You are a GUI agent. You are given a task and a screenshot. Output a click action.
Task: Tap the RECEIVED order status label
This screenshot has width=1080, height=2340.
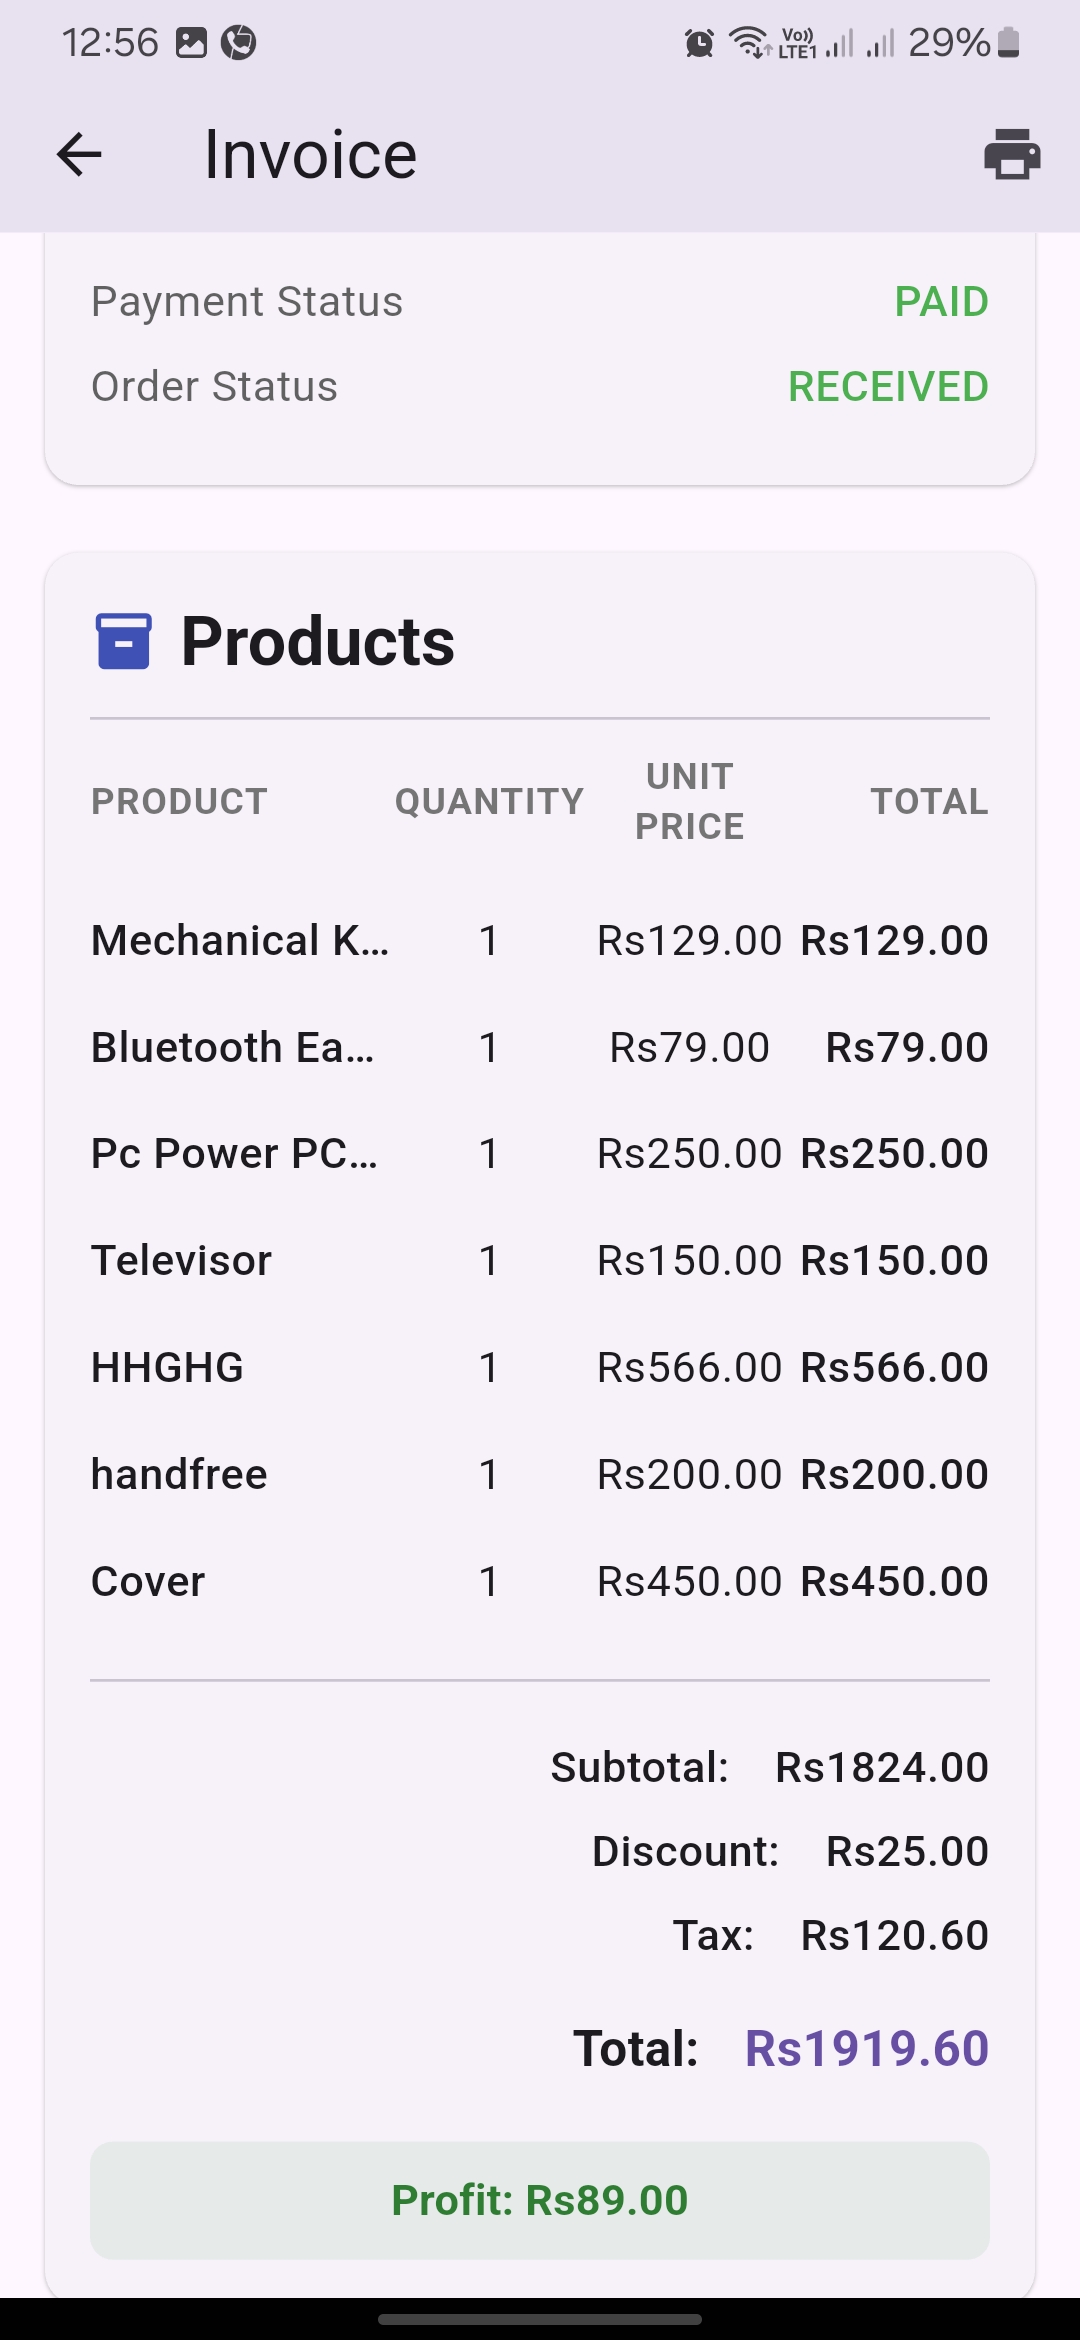(888, 387)
